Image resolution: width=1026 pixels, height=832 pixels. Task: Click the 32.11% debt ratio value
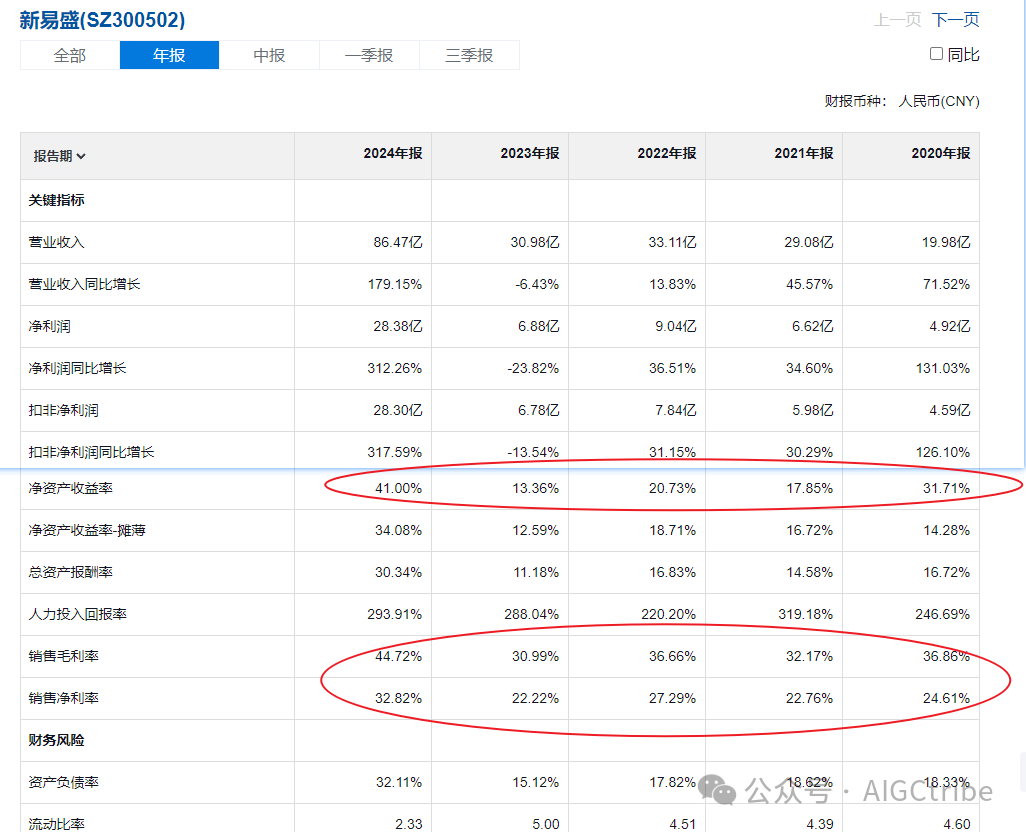click(399, 782)
